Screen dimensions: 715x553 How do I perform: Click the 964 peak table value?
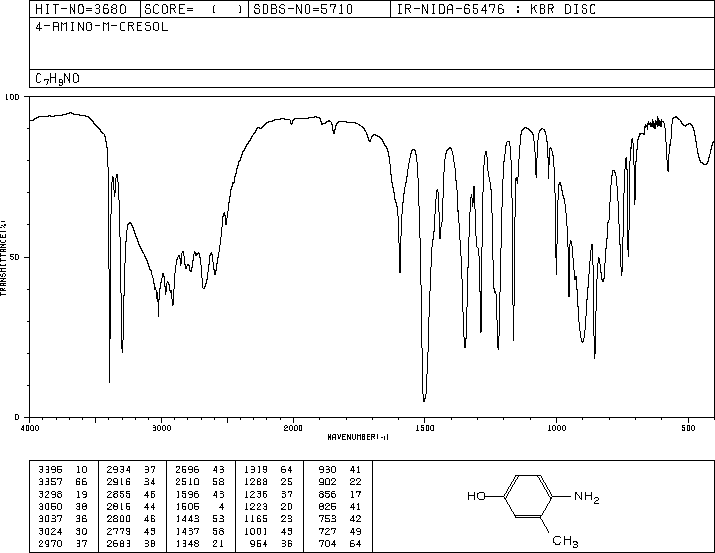259,543
